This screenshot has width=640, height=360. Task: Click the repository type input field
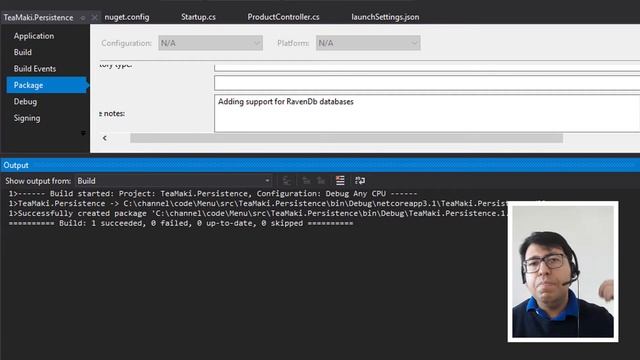[427, 67]
